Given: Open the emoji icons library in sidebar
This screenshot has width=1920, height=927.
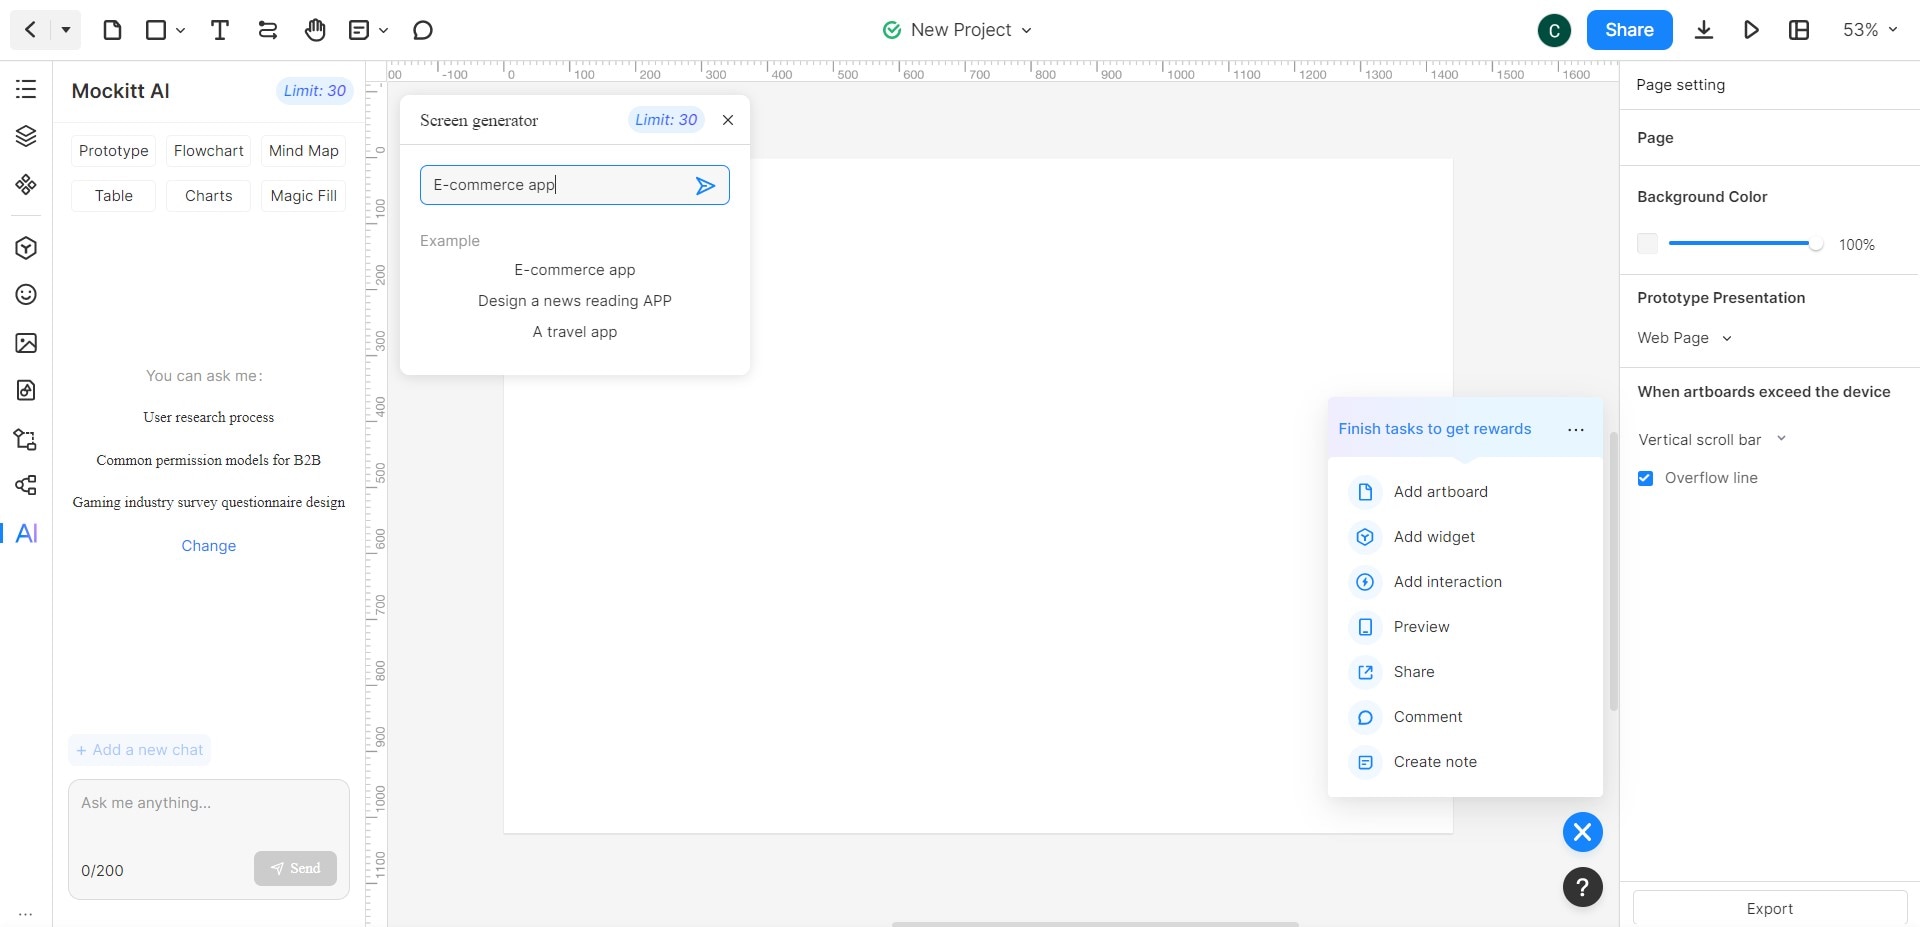Looking at the screenshot, I should [26, 294].
